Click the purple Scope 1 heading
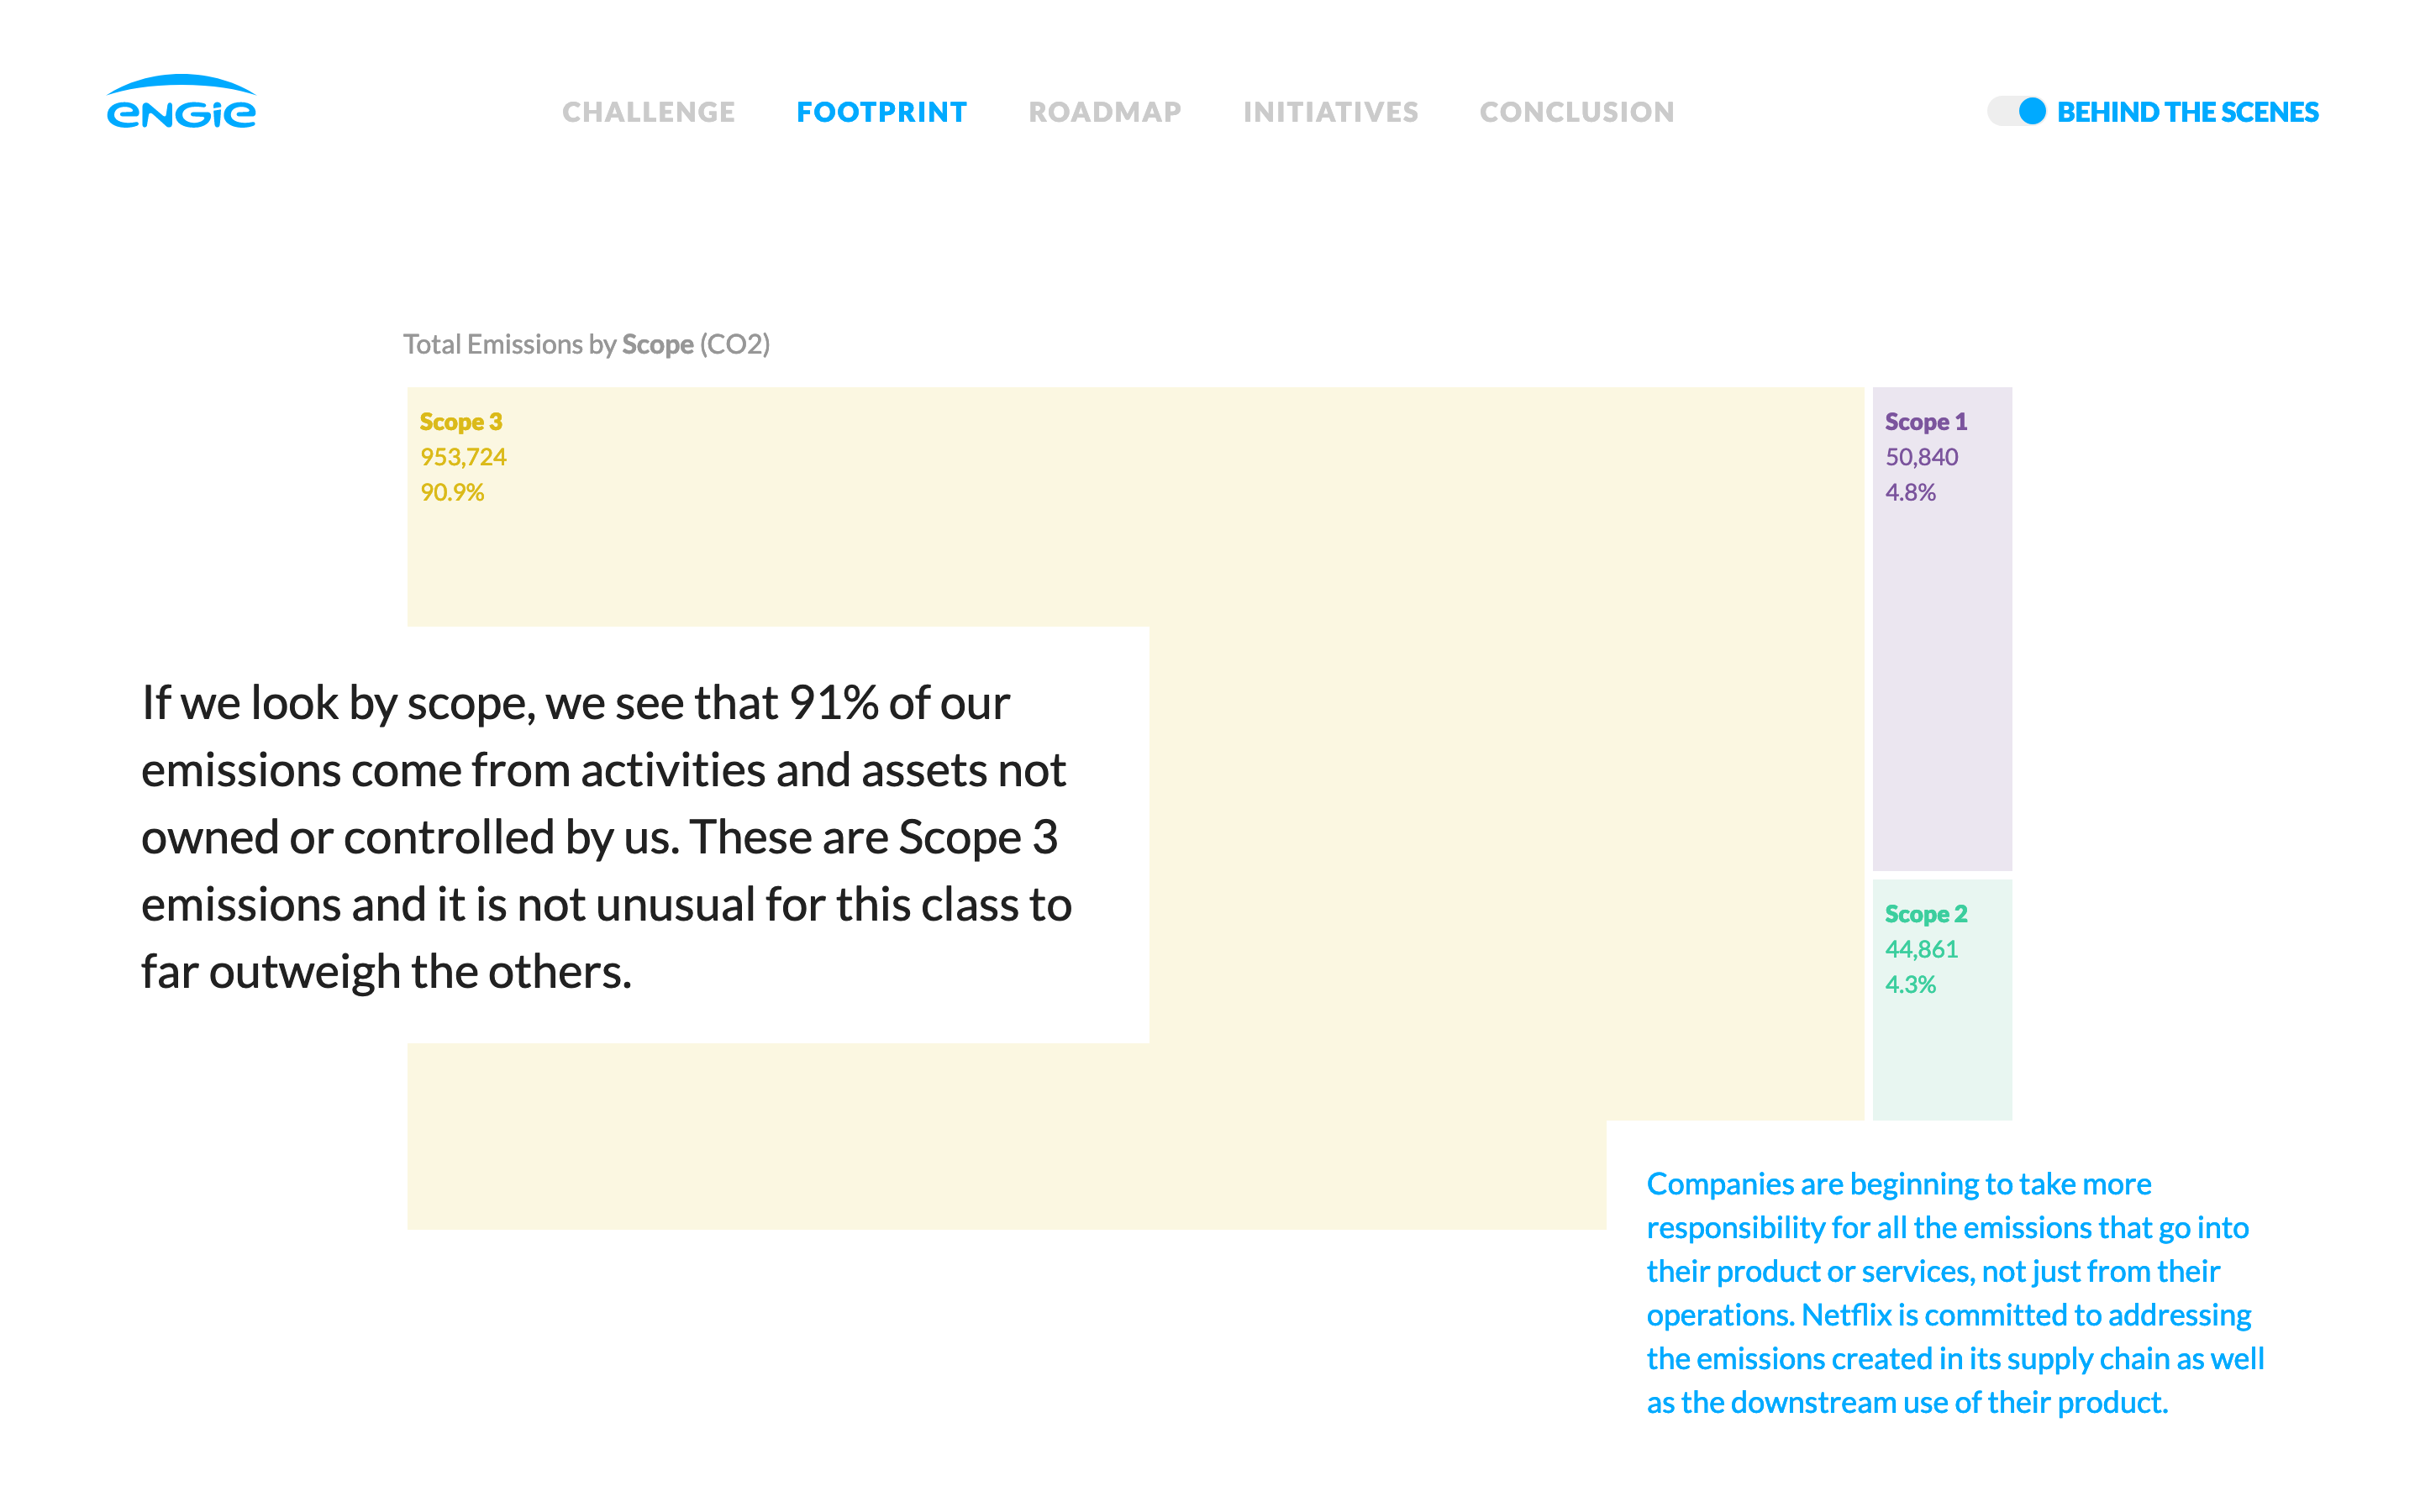This screenshot has width=2420, height=1512. tap(1925, 422)
